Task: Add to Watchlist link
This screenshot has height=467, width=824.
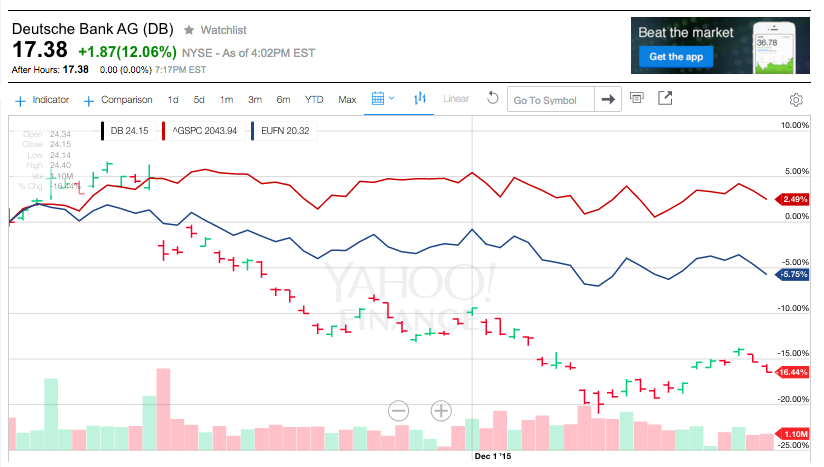Action: point(223,30)
